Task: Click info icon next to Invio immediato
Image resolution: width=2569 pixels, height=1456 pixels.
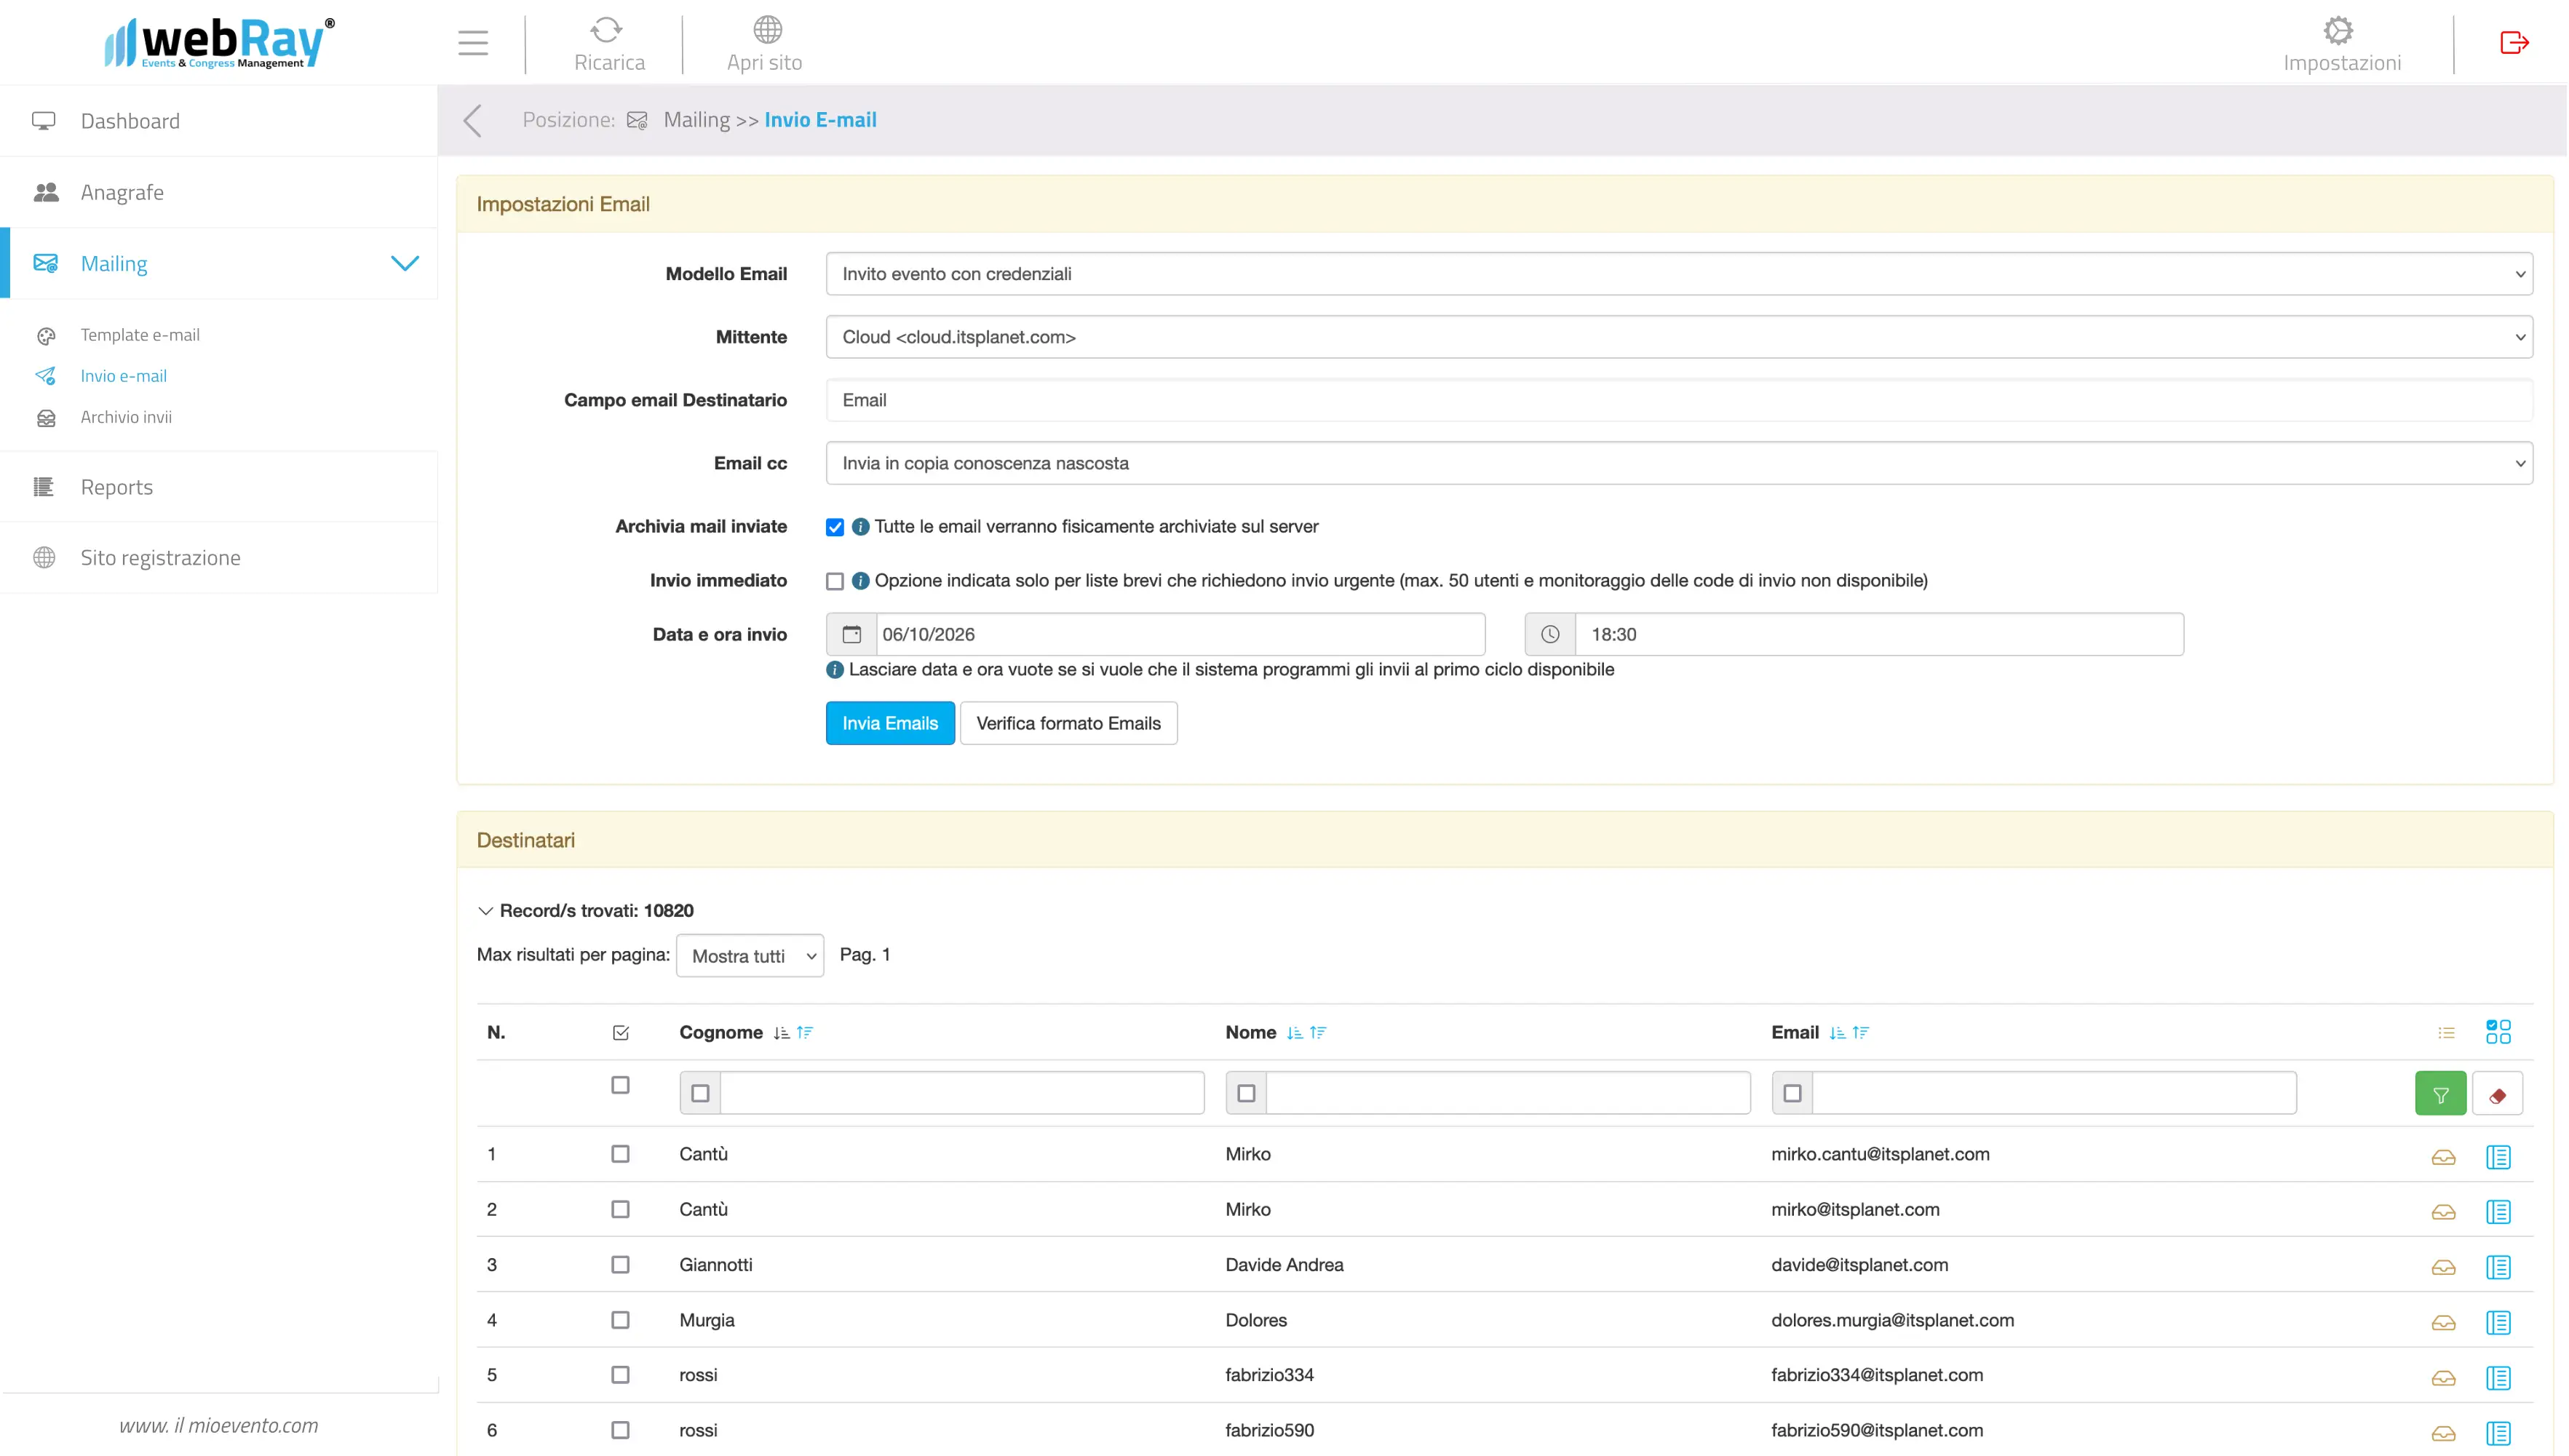Action: (x=860, y=581)
